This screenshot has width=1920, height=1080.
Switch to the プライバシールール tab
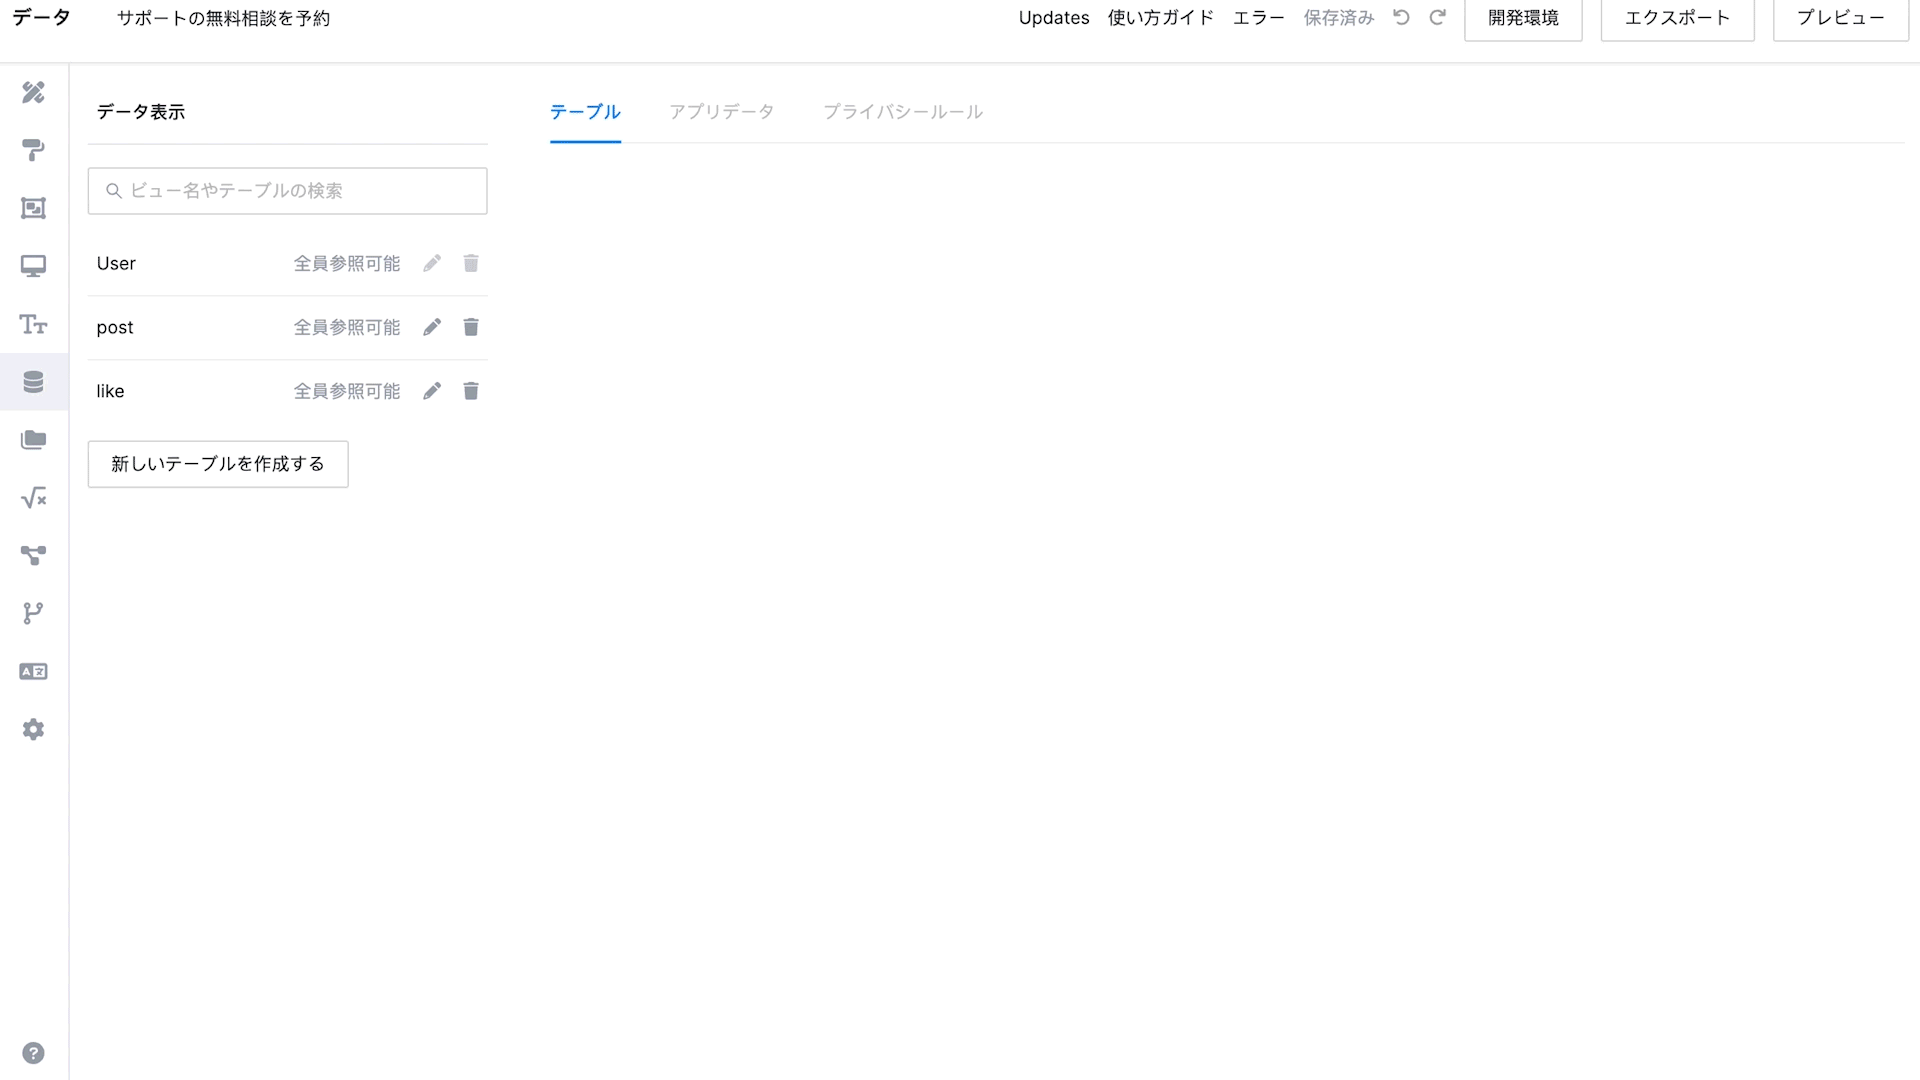902,112
